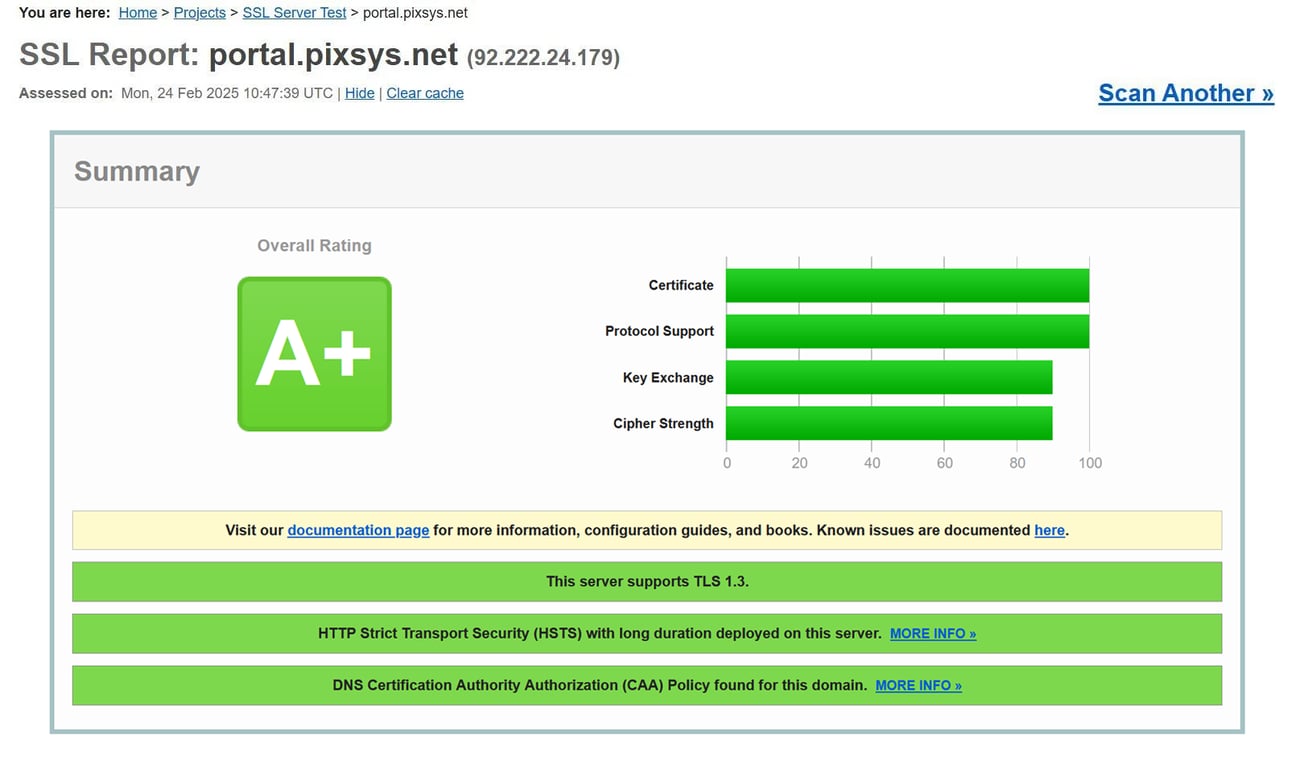Screen dimensions: 1300x764
Task: Click the 20 axis value
Action: [799, 463]
